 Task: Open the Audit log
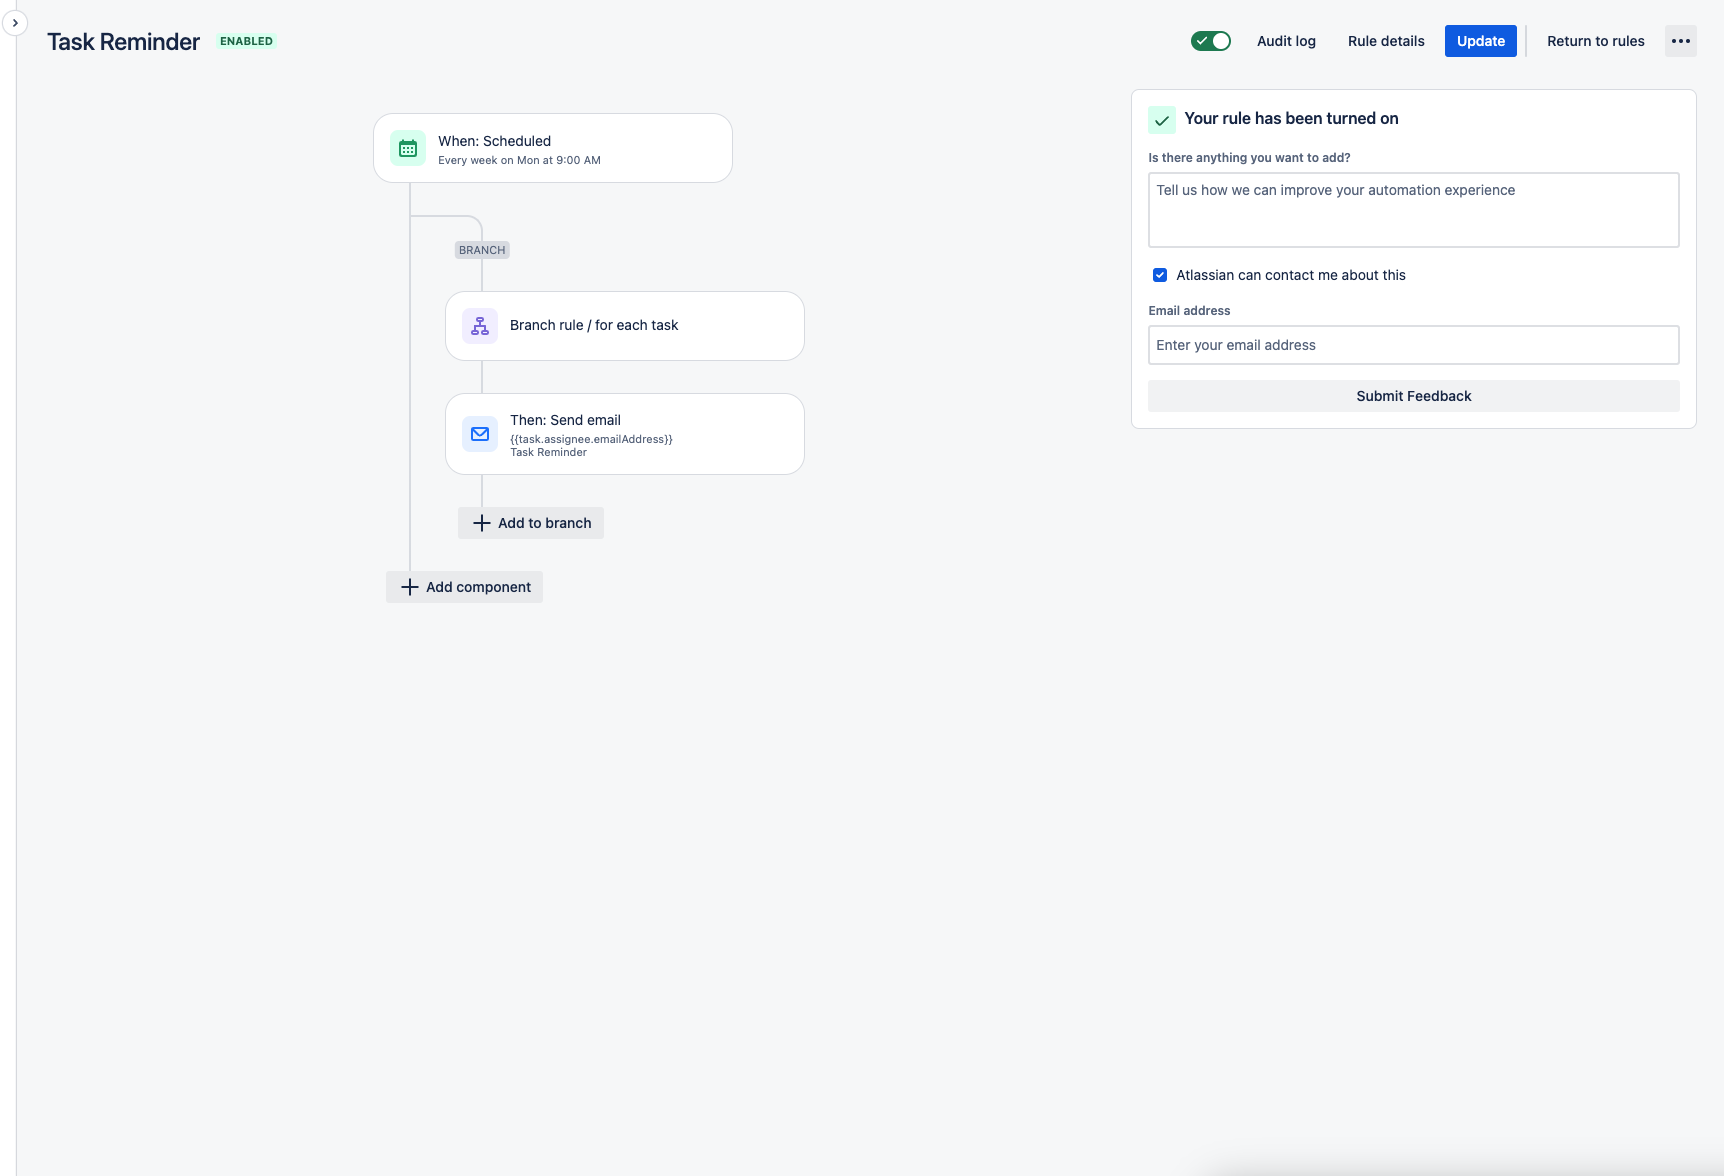(1286, 41)
